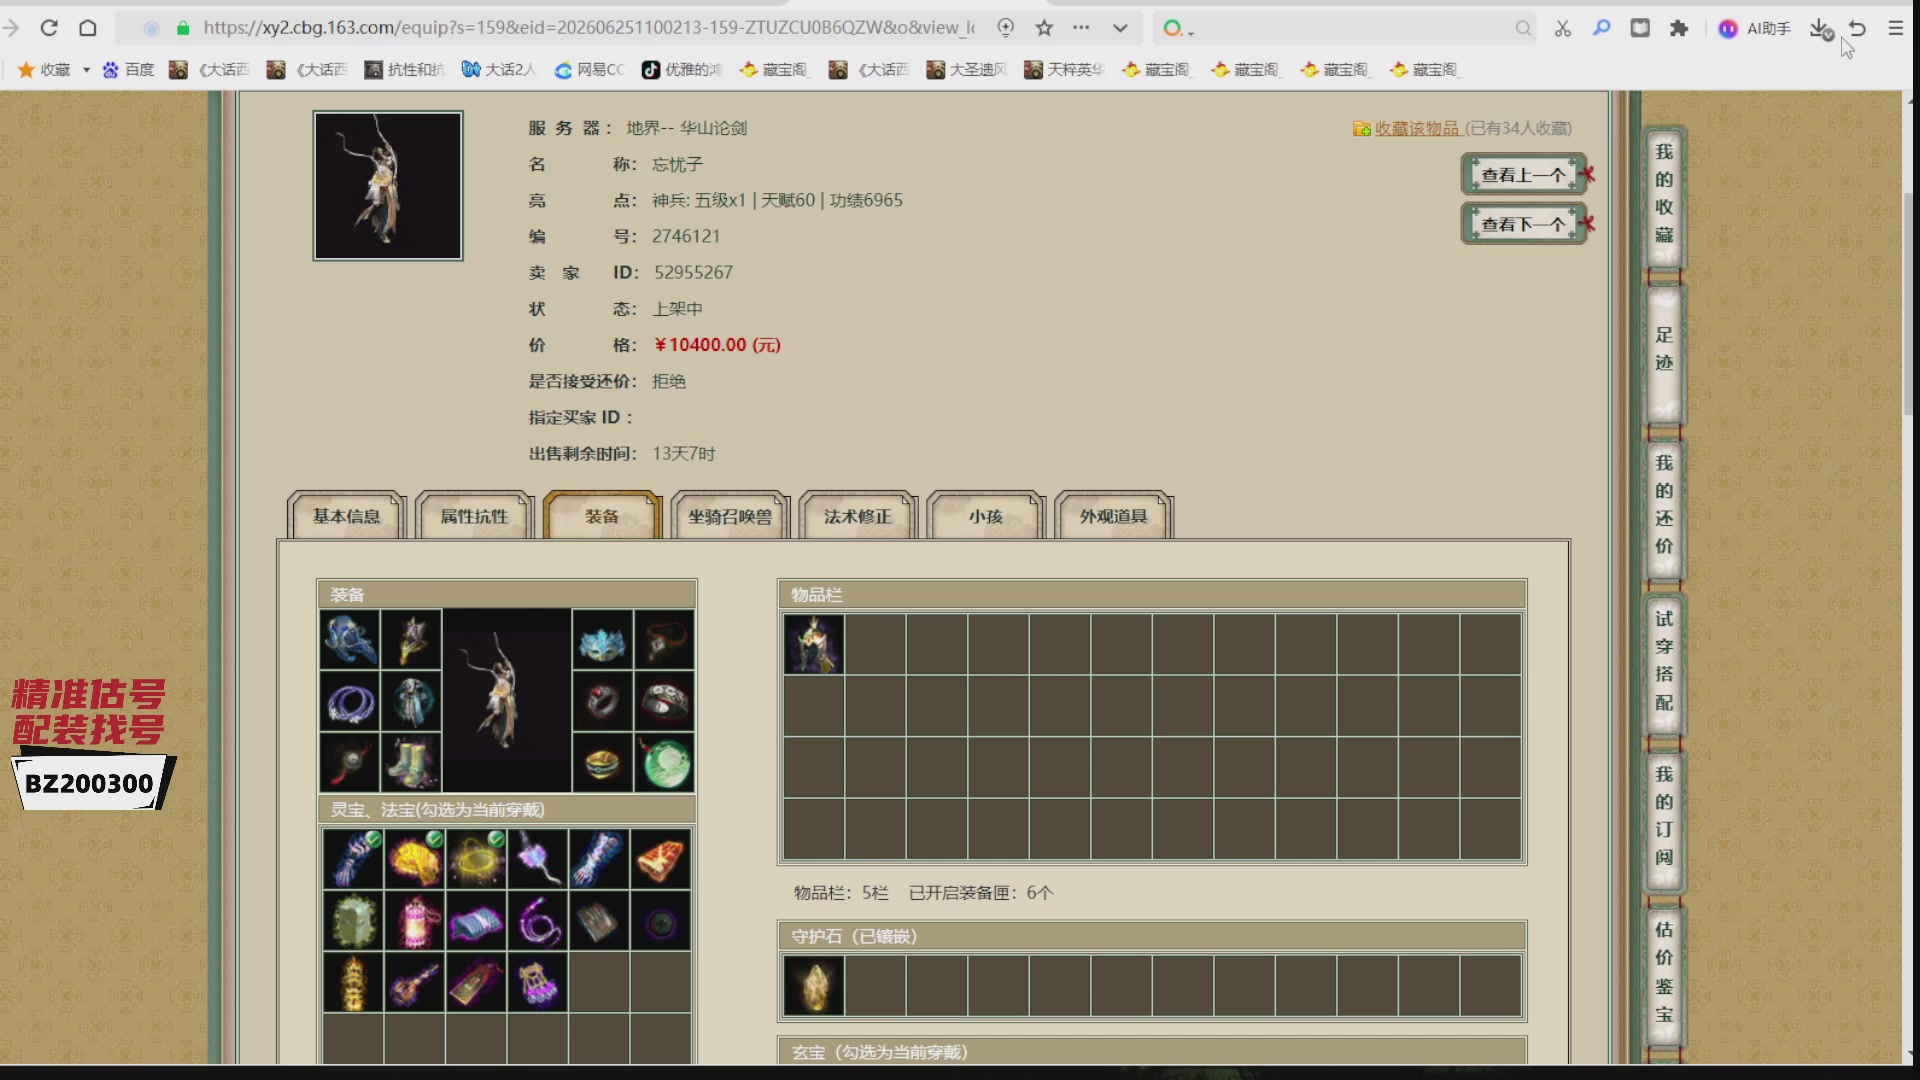Open the AI助手 assistant icon
Viewport: 1920px width, 1080px height.
(x=1754, y=28)
